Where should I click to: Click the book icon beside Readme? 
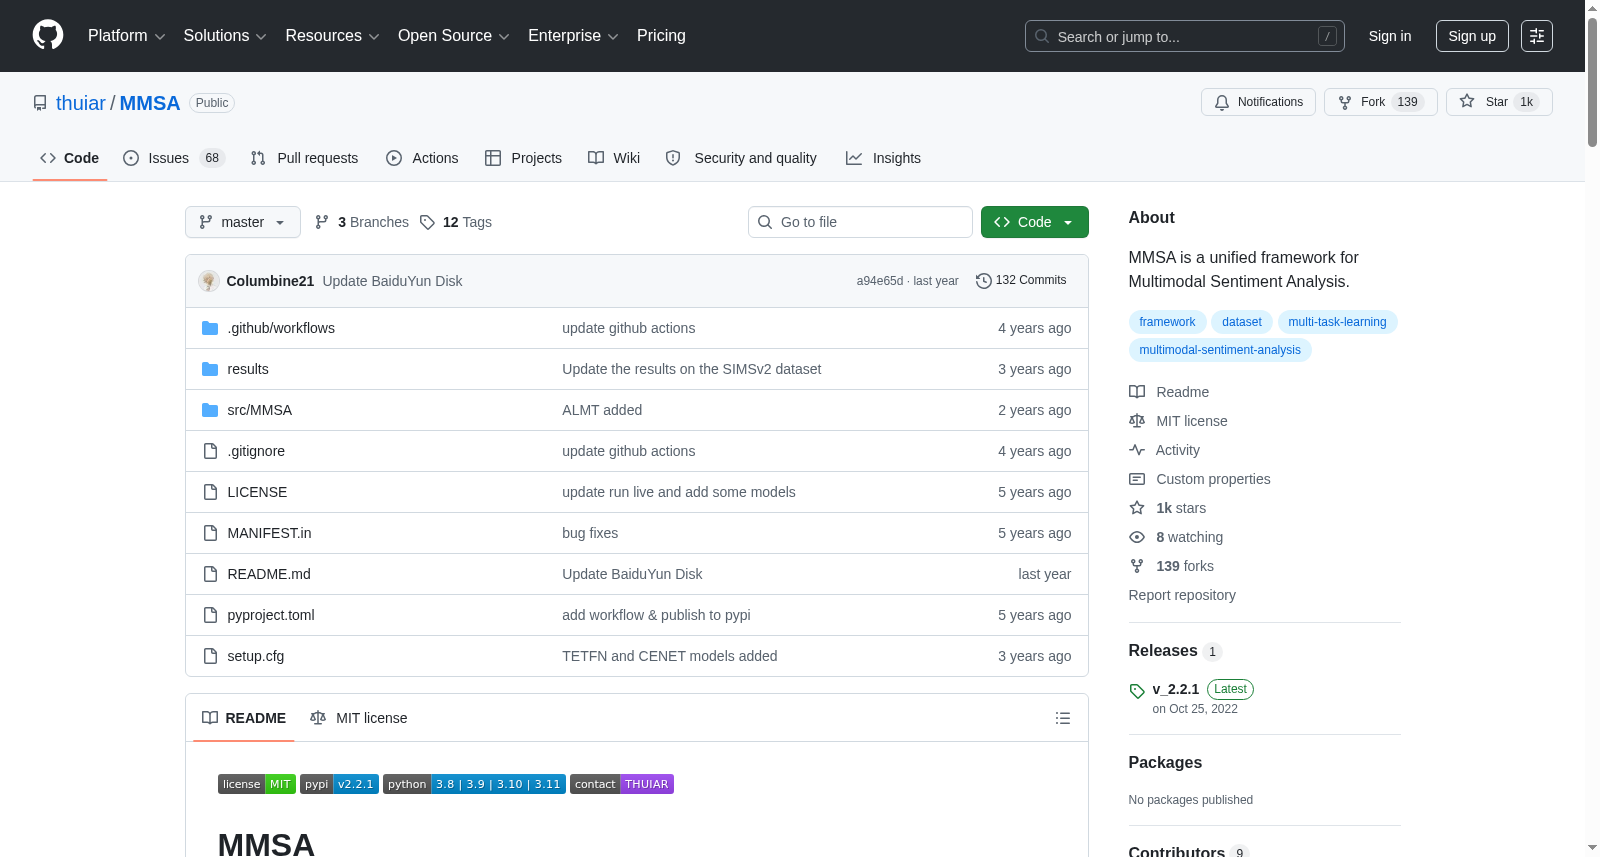point(1137,392)
